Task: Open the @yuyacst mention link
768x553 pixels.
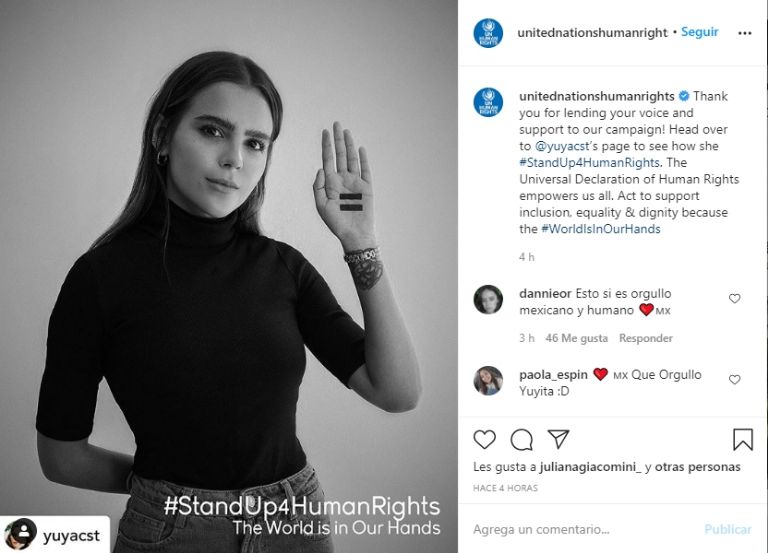Action: [x=562, y=146]
